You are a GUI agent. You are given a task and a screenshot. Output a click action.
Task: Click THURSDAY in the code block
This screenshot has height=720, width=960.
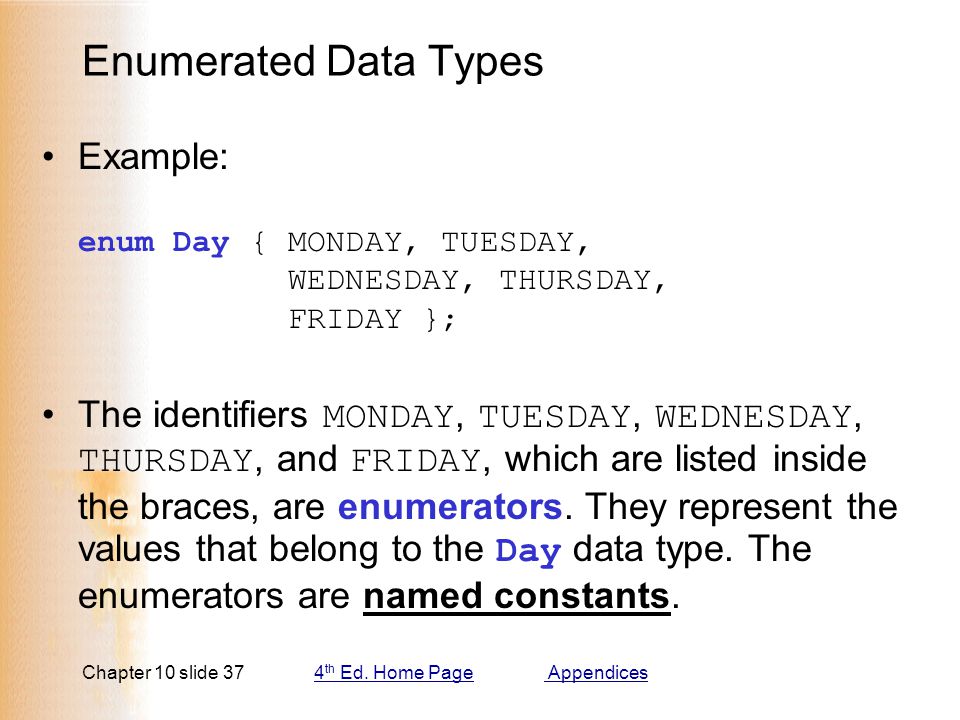[x=575, y=280]
